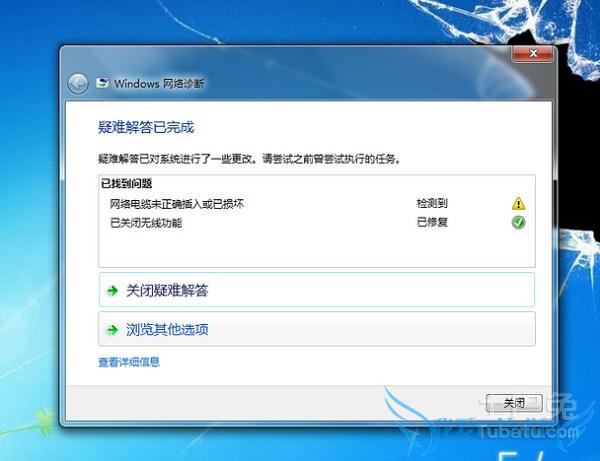The height and width of the screenshot is (461, 600).
Task: Click the back arrow button
Action: pyautogui.click(x=78, y=83)
